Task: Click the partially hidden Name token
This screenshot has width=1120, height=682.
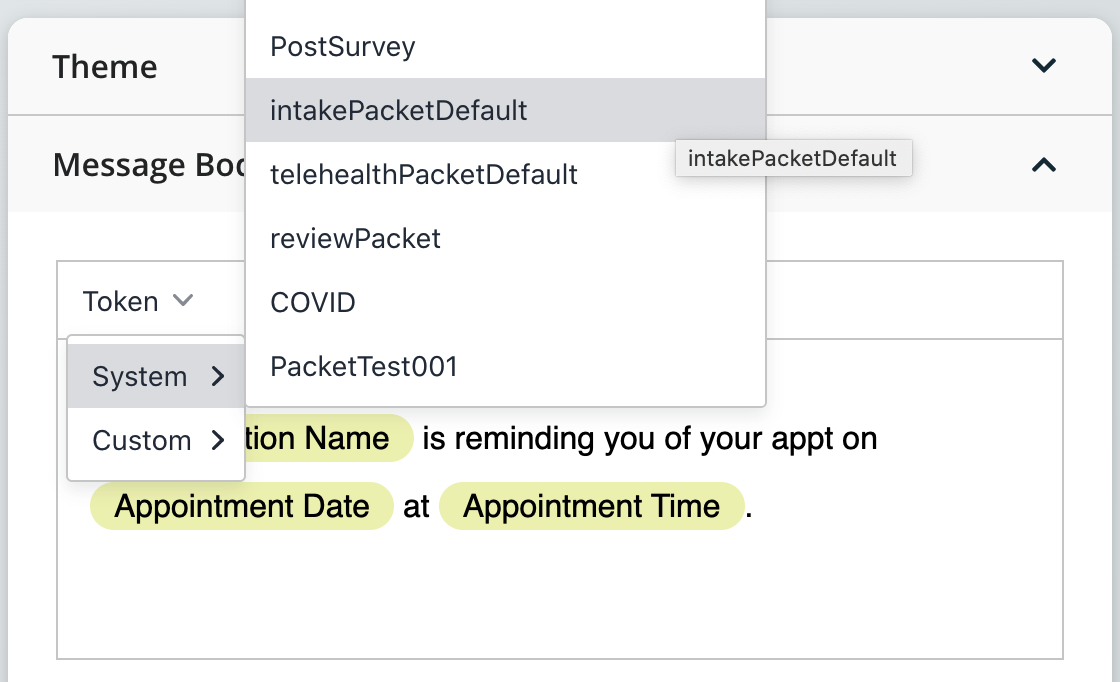Action: coord(329,438)
